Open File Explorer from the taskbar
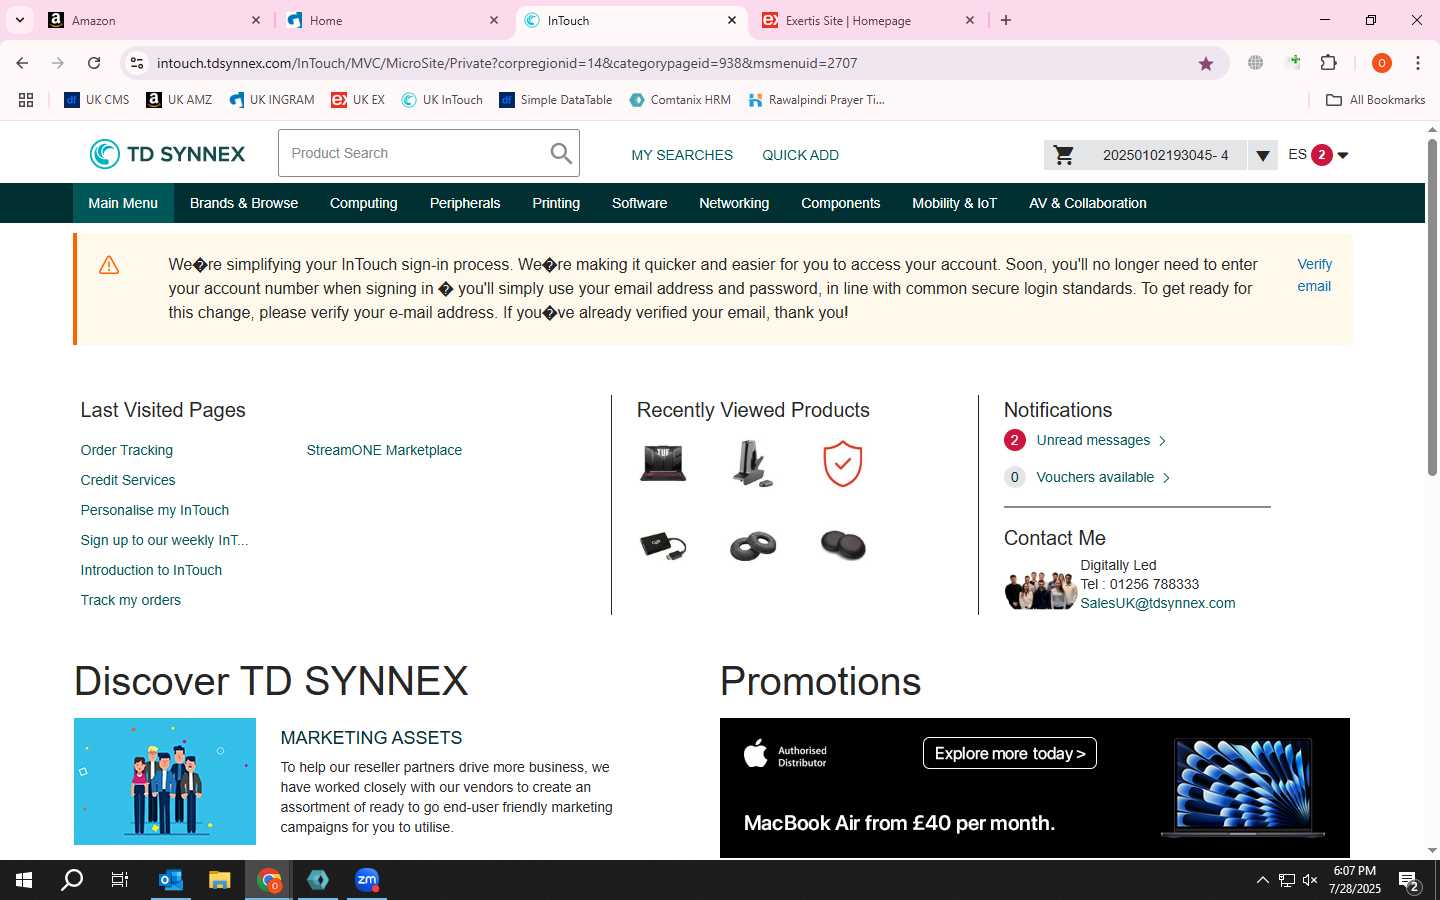The width and height of the screenshot is (1440, 900). 219,880
